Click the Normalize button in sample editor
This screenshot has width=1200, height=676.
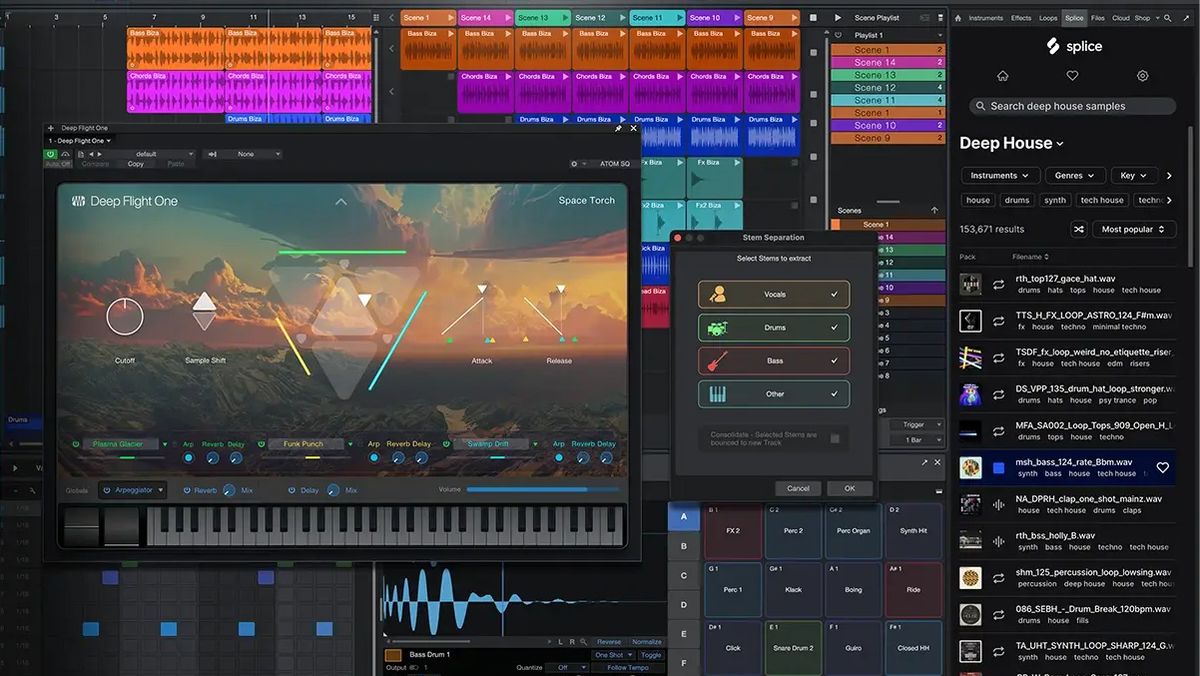[x=647, y=642]
